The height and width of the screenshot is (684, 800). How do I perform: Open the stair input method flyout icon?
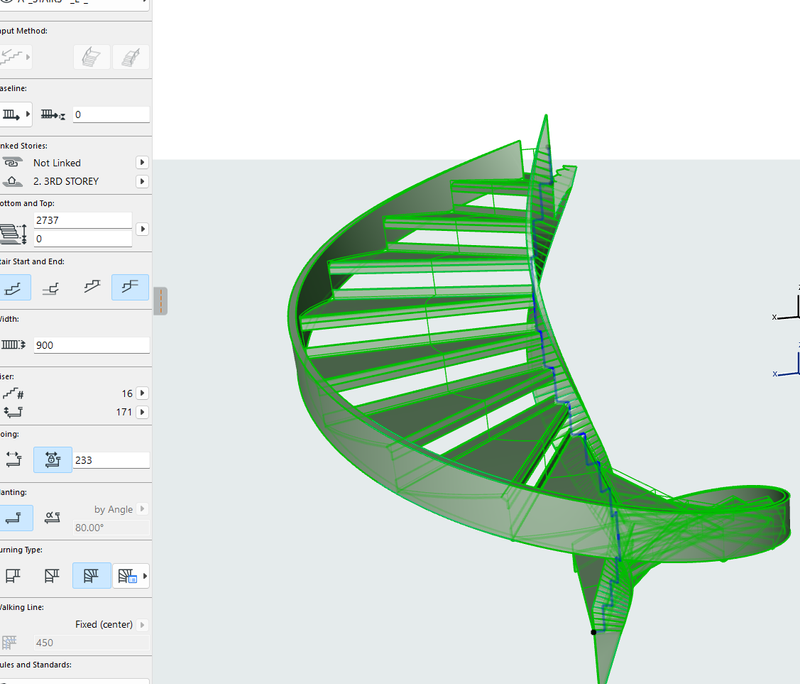click(x=15, y=57)
